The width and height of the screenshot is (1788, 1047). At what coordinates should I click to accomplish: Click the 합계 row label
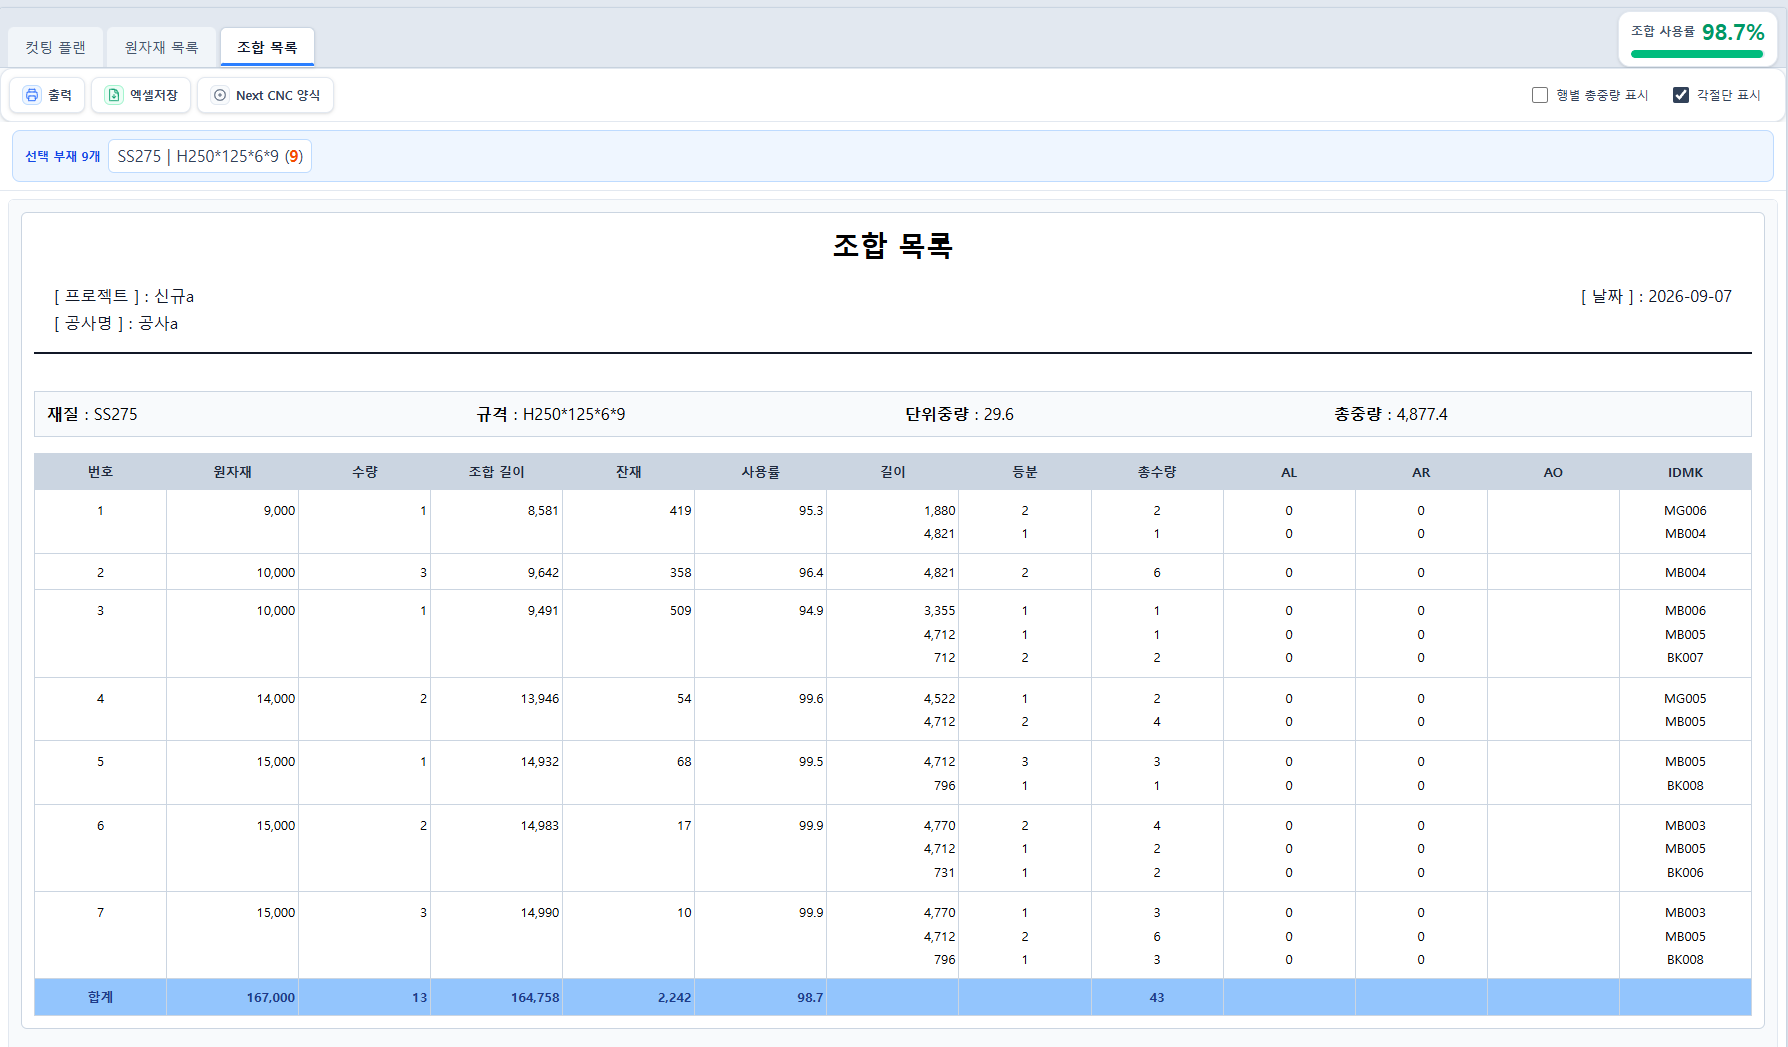point(100,997)
